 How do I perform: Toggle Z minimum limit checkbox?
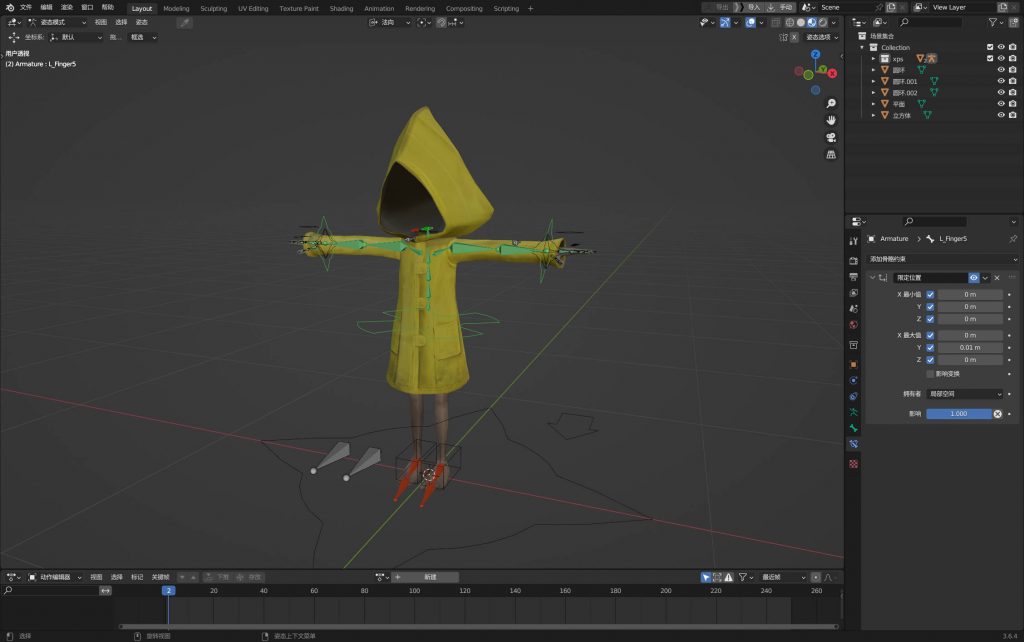[x=930, y=319]
